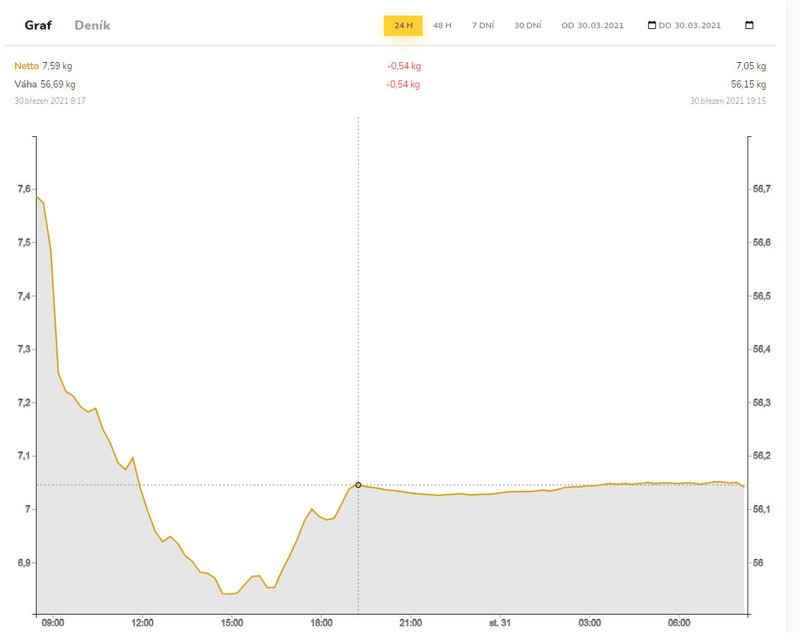
Task: Click the 7,05 kg value
Action: click(x=751, y=66)
